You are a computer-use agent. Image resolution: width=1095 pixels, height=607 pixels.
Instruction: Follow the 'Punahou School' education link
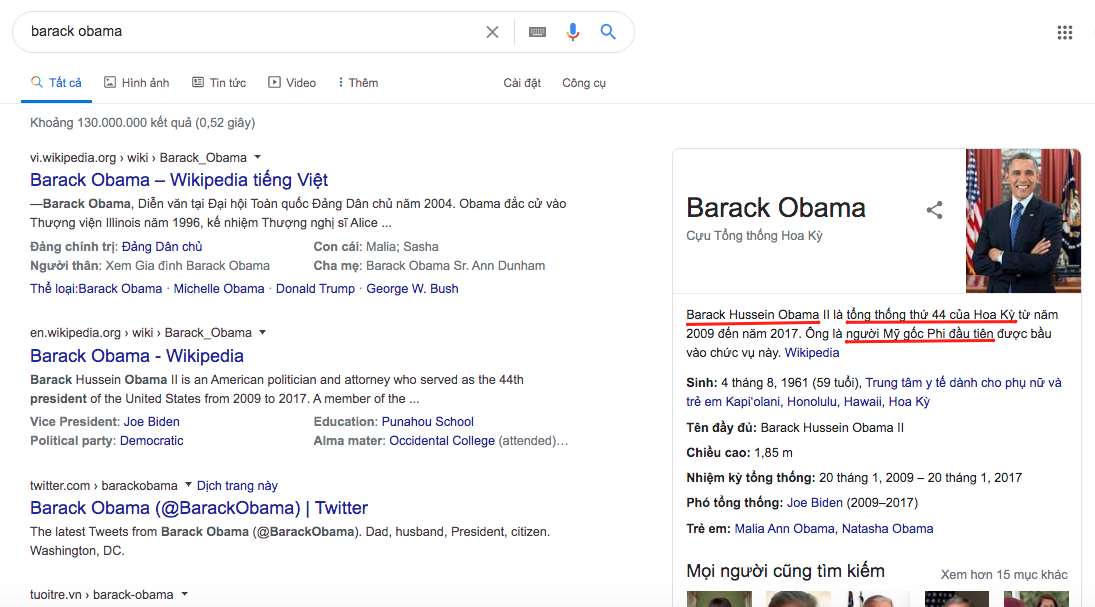pos(427,422)
